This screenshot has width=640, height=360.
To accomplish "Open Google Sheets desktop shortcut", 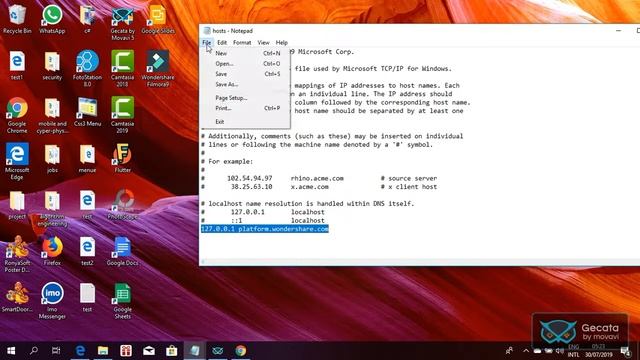I will [x=122, y=300].
